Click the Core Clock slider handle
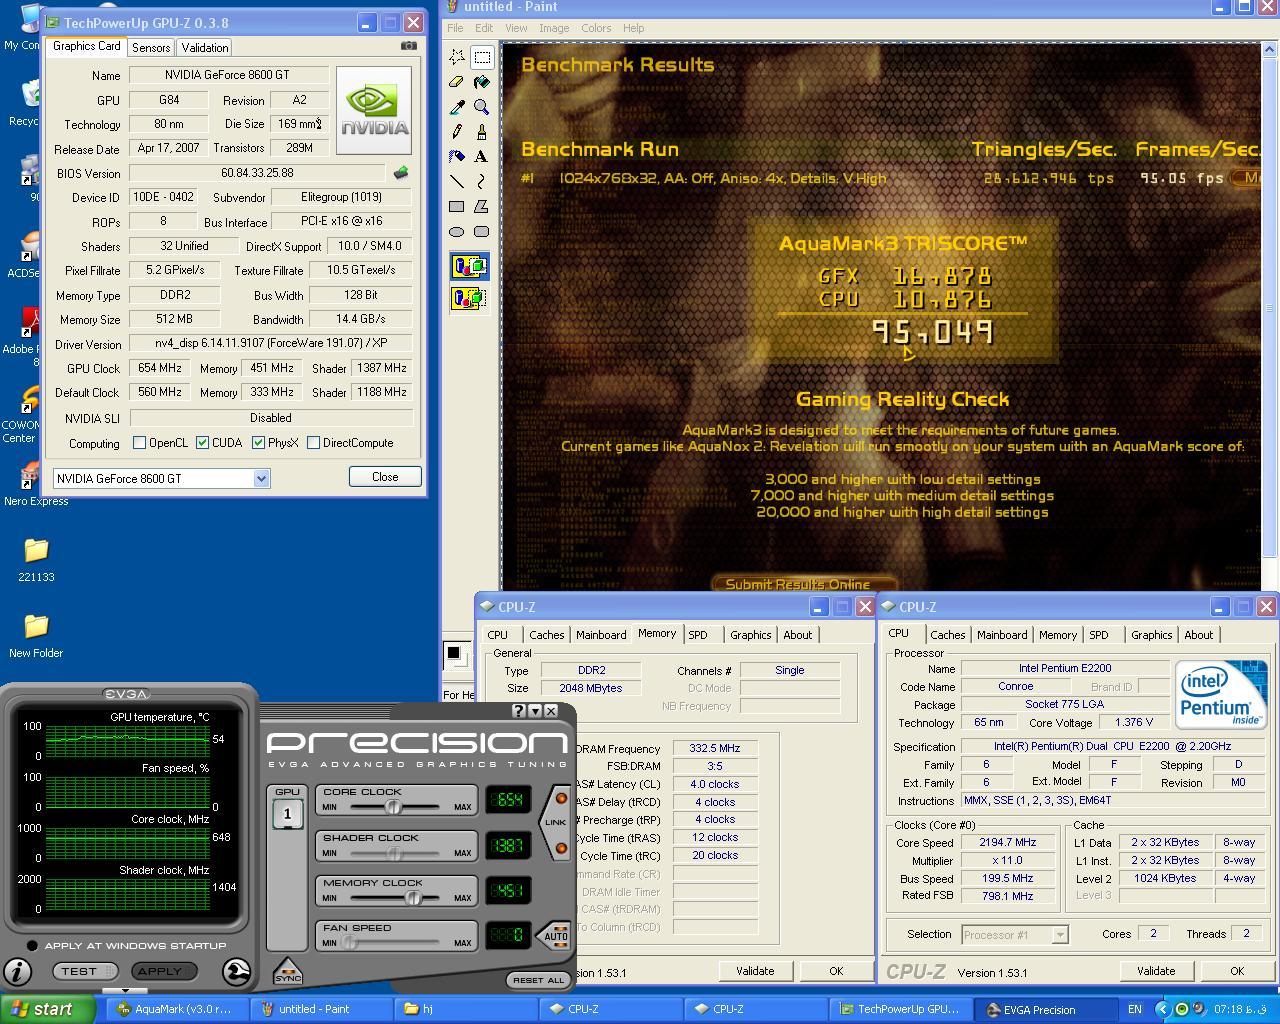The width and height of the screenshot is (1280, 1024). 394,807
